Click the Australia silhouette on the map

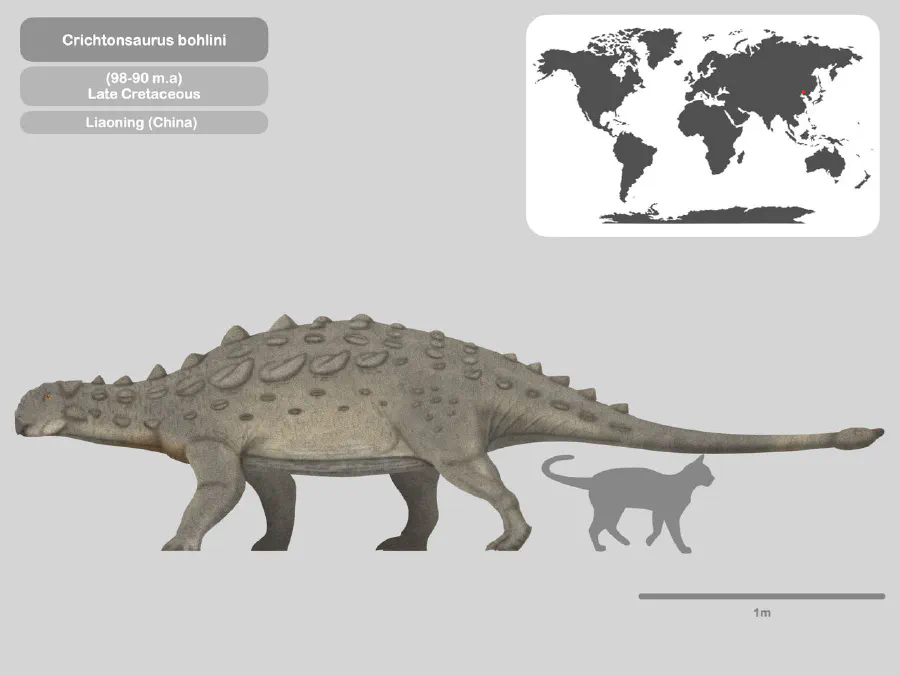(825, 165)
